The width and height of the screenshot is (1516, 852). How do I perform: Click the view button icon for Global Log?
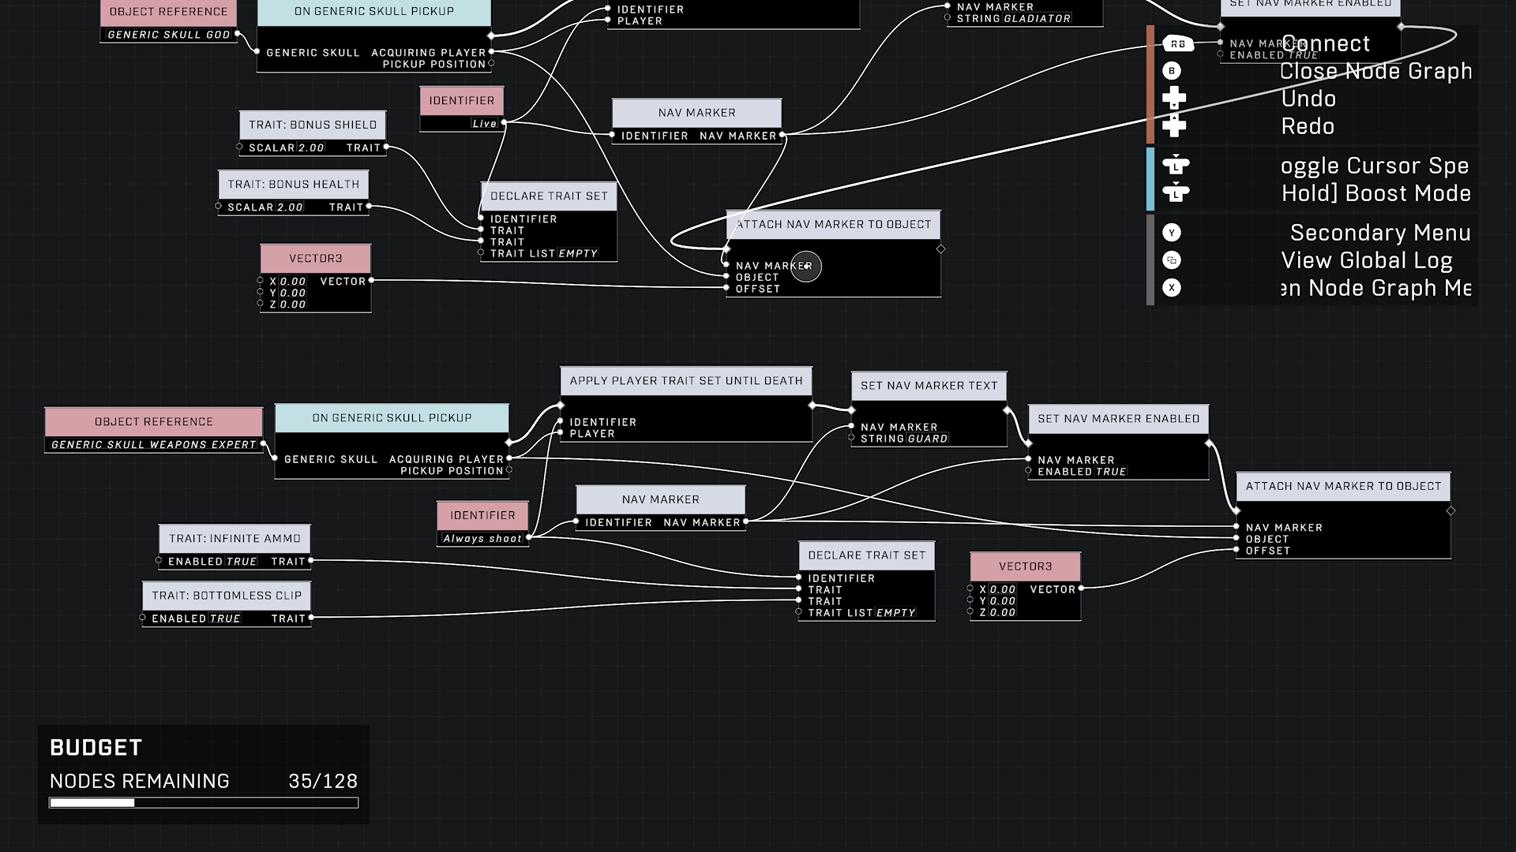1172,260
